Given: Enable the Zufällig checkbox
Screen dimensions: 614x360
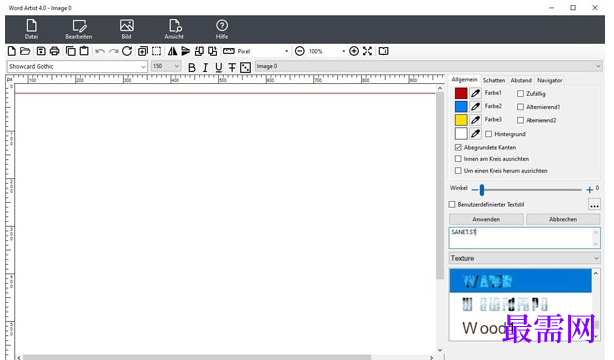Looking at the screenshot, I should click(520, 94).
